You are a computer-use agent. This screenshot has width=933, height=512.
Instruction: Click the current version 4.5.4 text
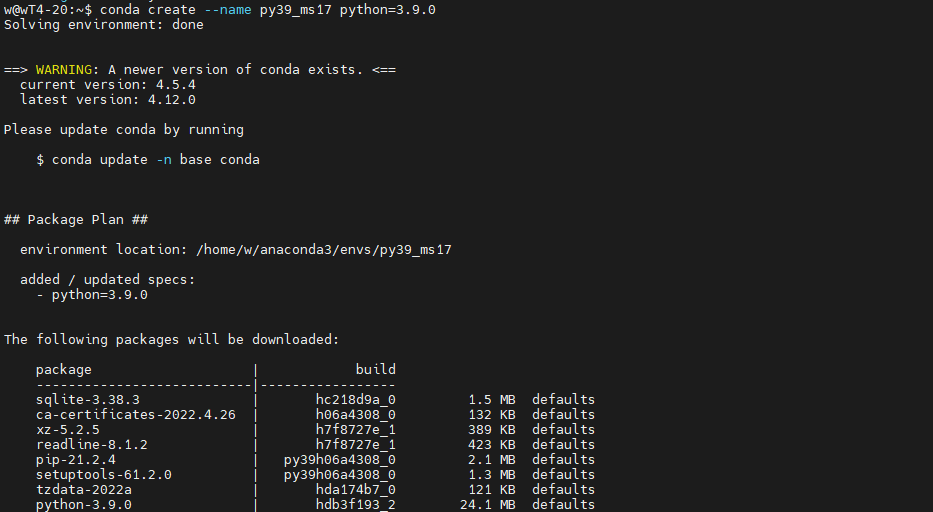pyautogui.click(x=108, y=85)
